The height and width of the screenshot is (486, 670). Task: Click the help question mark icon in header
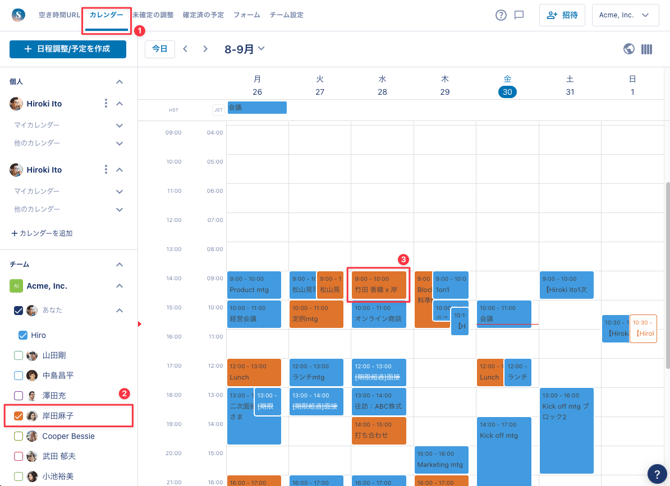pyautogui.click(x=501, y=15)
